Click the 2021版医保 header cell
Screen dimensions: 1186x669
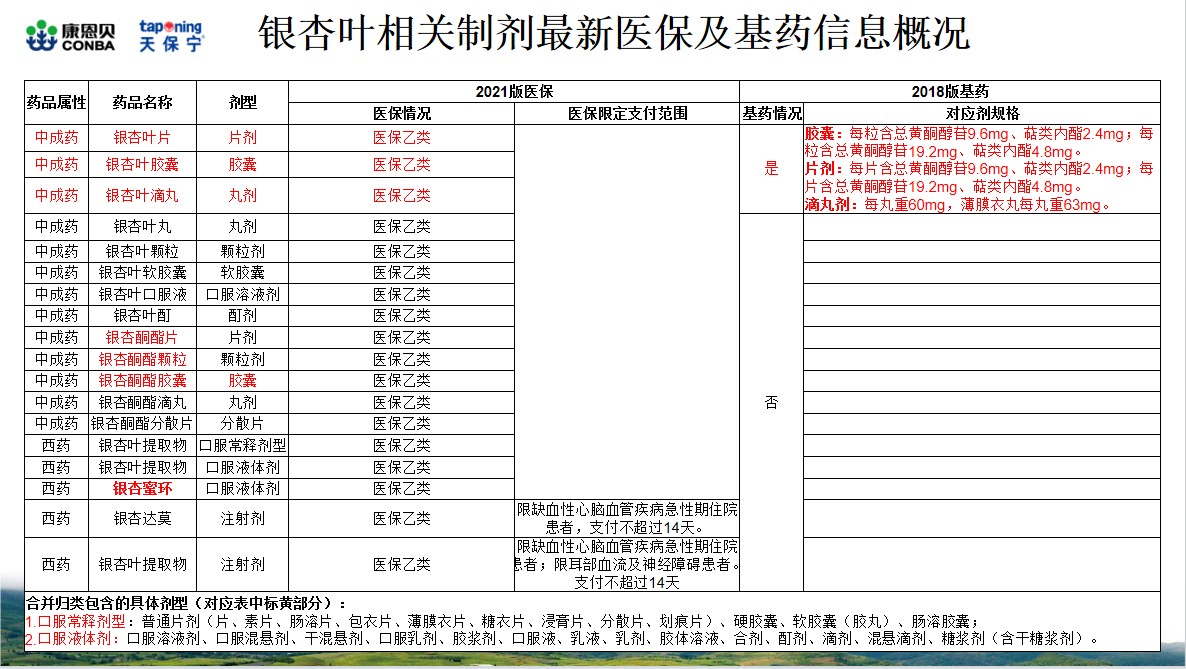click(514, 92)
